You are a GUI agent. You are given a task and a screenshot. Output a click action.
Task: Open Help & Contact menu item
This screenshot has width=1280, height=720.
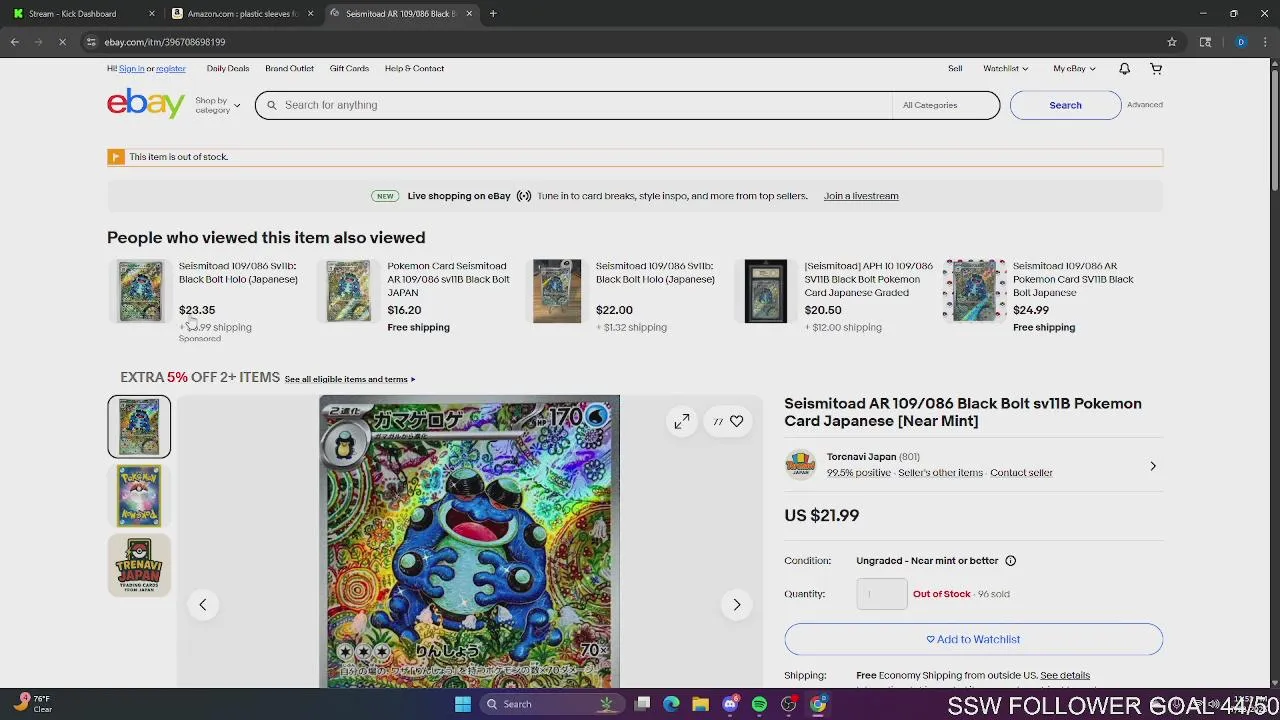tap(414, 69)
